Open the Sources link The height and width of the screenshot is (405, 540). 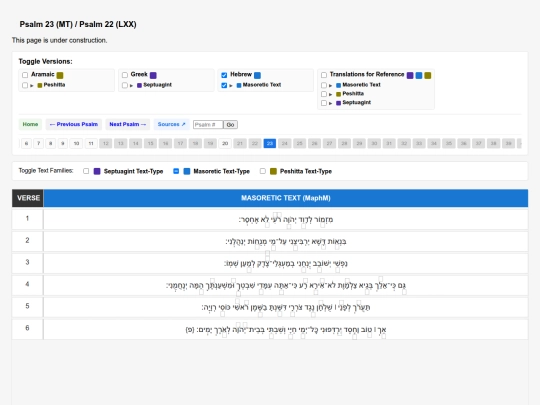click(x=172, y=124)
